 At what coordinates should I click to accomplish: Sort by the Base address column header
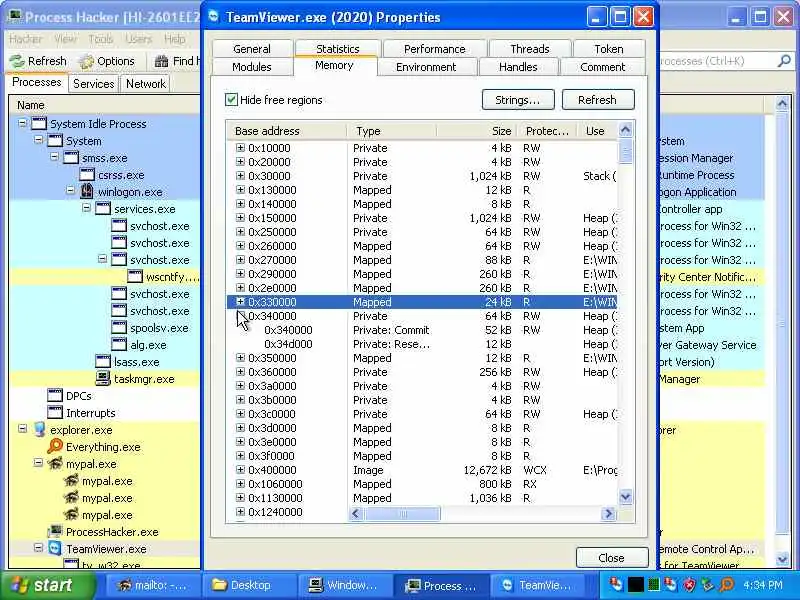pyautogui.click(x=287, y=131)
